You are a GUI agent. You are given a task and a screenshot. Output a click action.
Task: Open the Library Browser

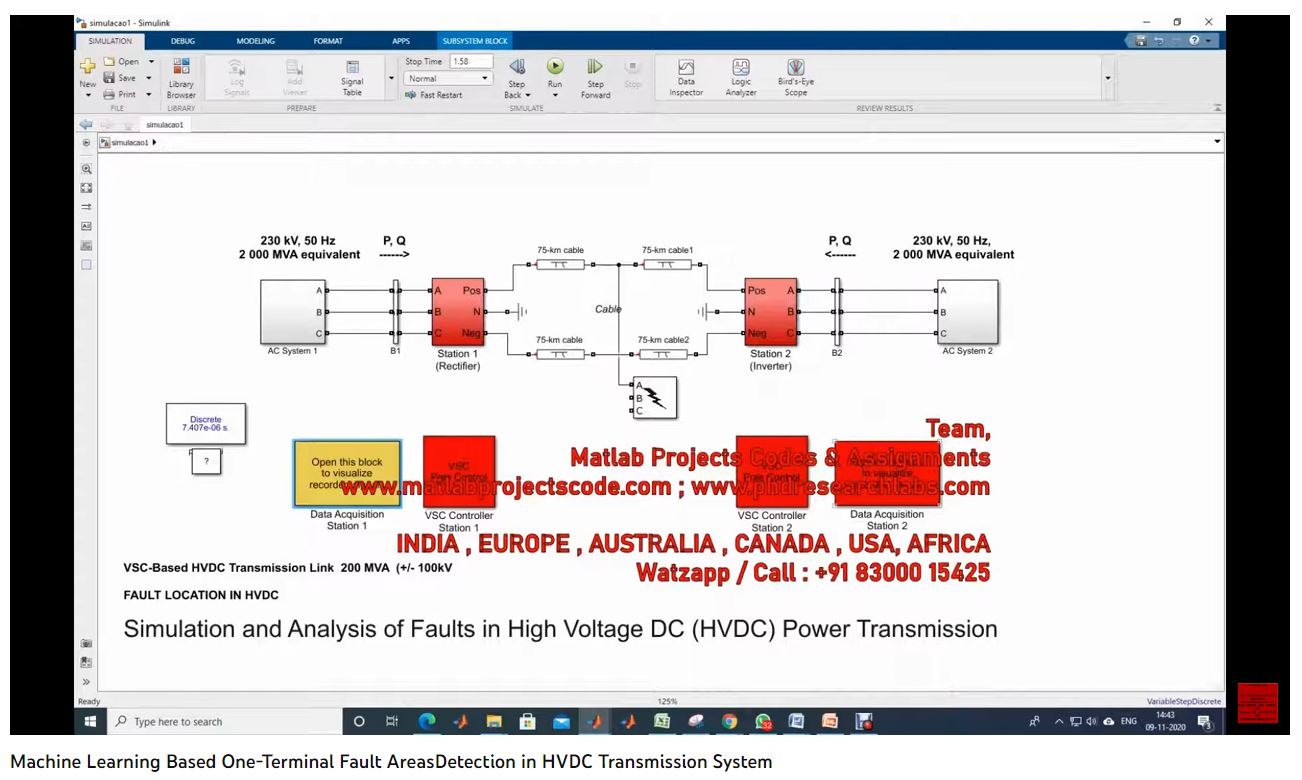point(181,77)
